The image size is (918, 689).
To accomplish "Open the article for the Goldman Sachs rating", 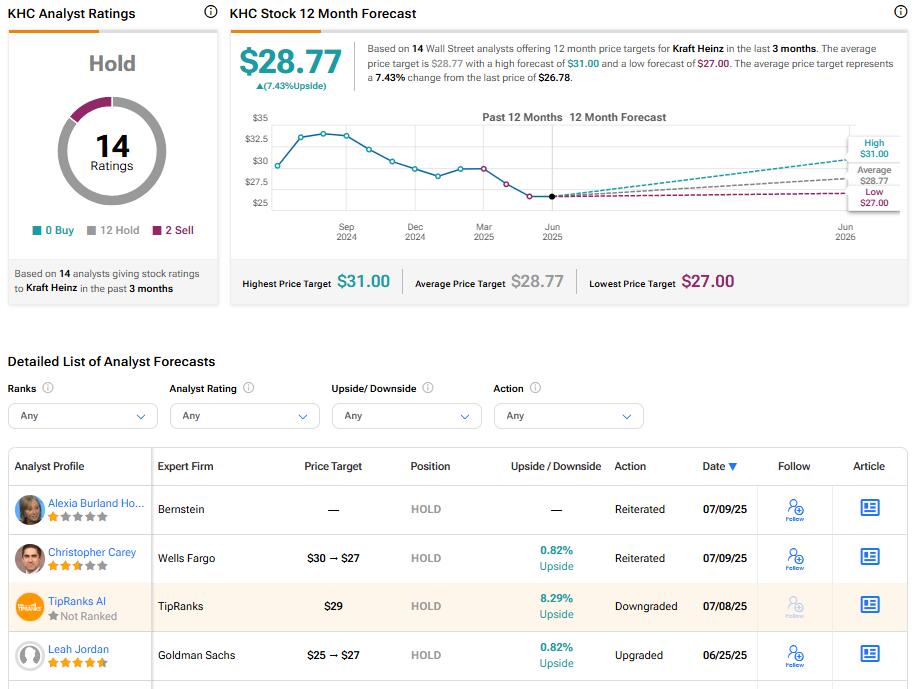I will (869, 654).
